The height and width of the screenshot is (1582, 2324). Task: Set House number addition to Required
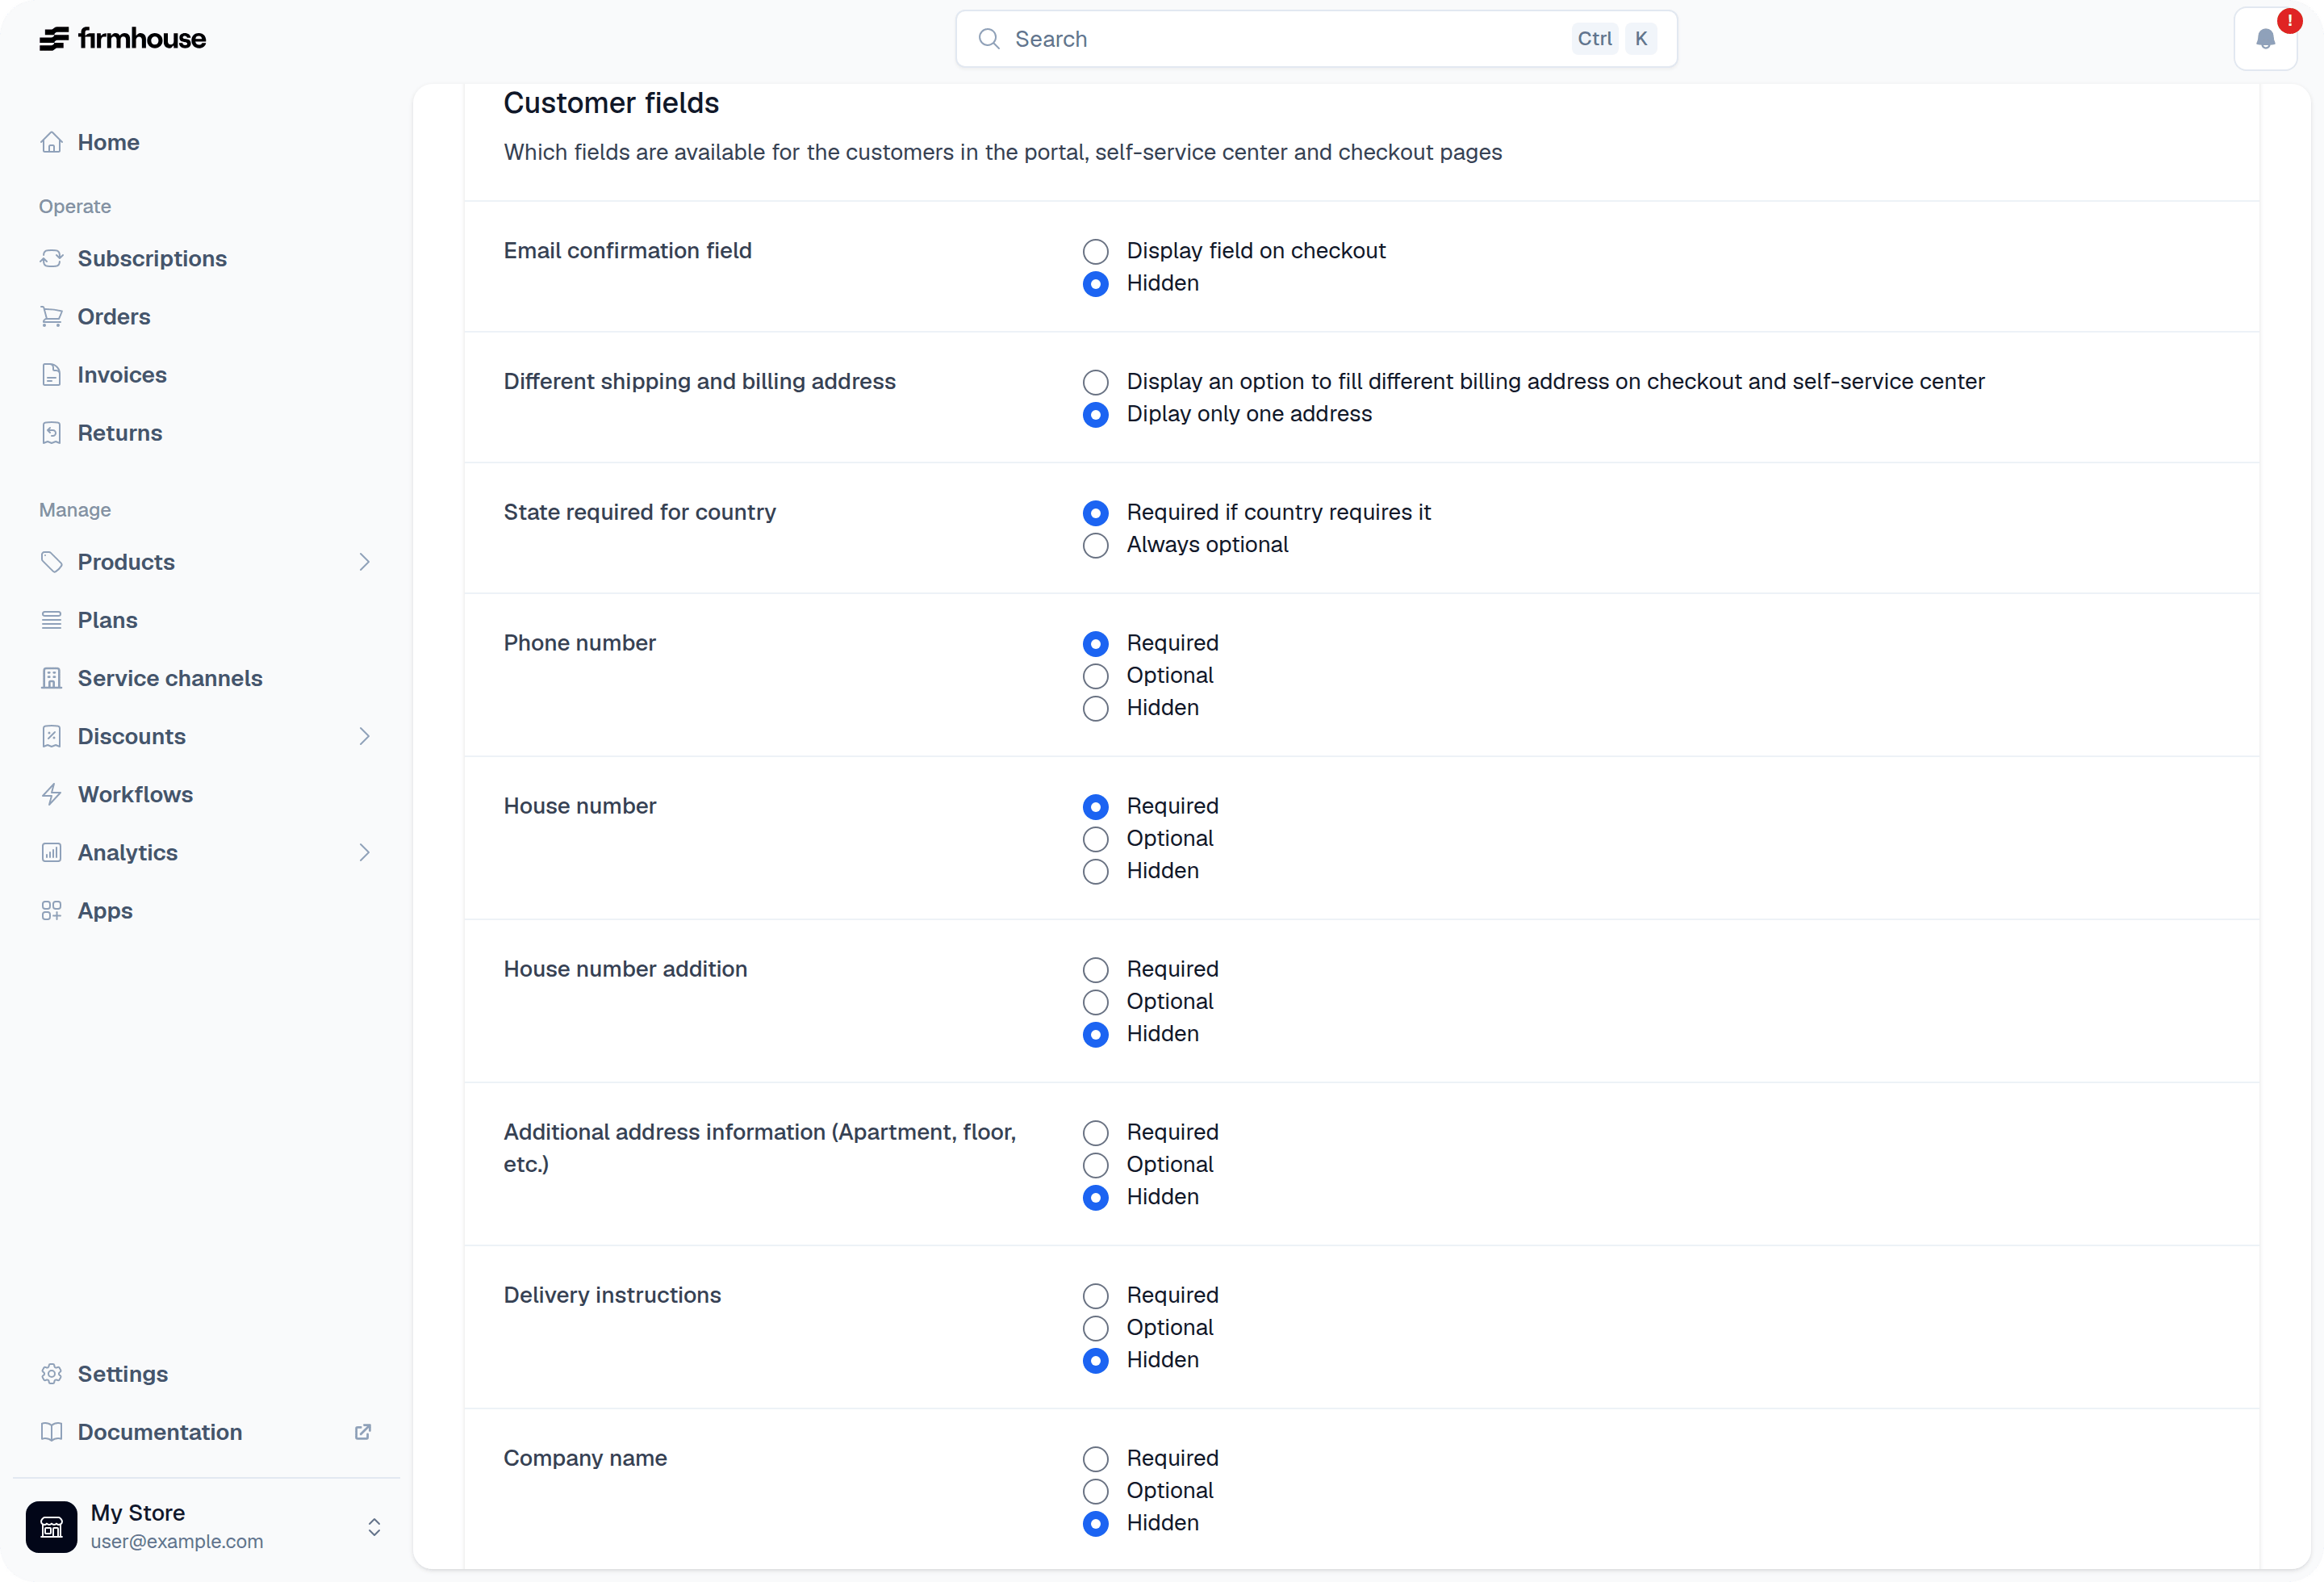(1096, 970)
